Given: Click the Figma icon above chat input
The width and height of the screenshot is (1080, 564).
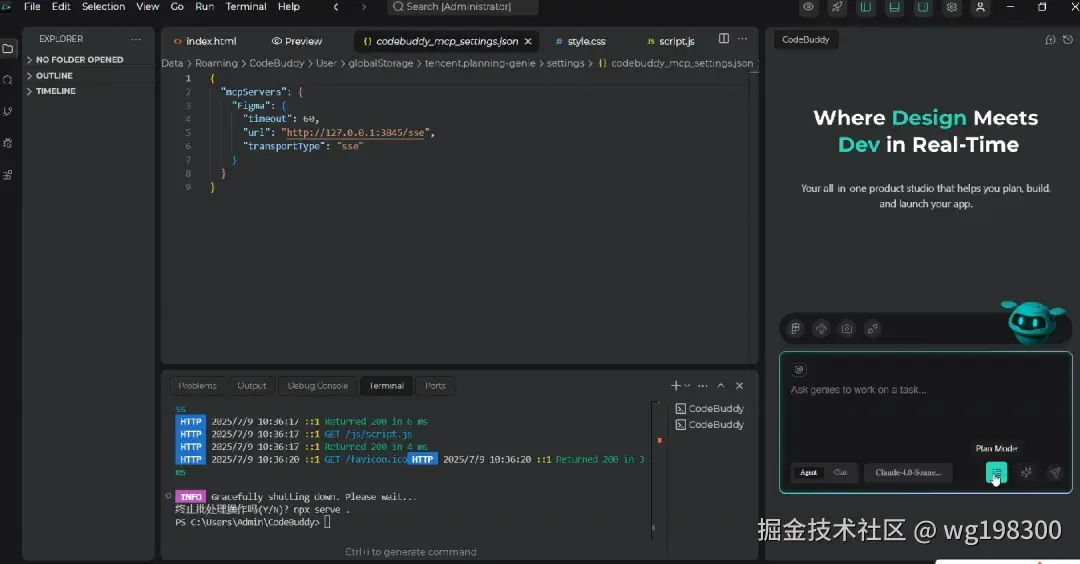Looking at the screenshot, I should (x=796, y=328).
